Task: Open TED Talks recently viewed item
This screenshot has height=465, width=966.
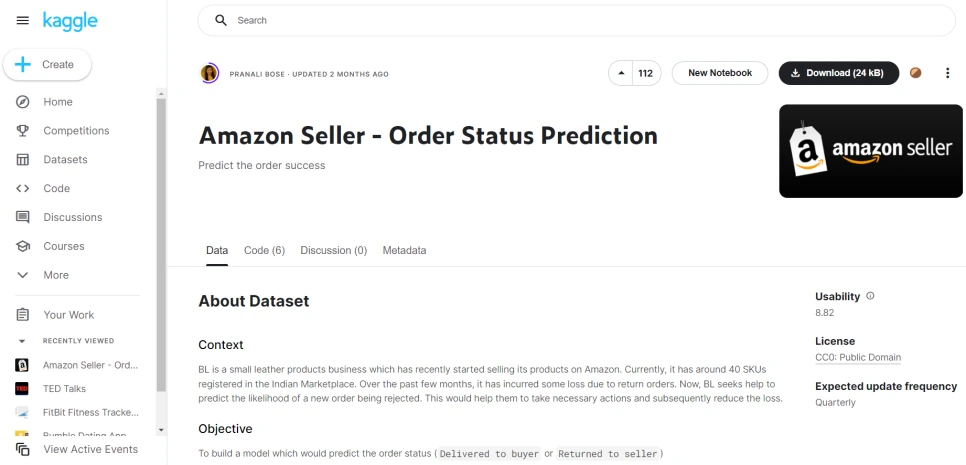Action: pos(64,389)
